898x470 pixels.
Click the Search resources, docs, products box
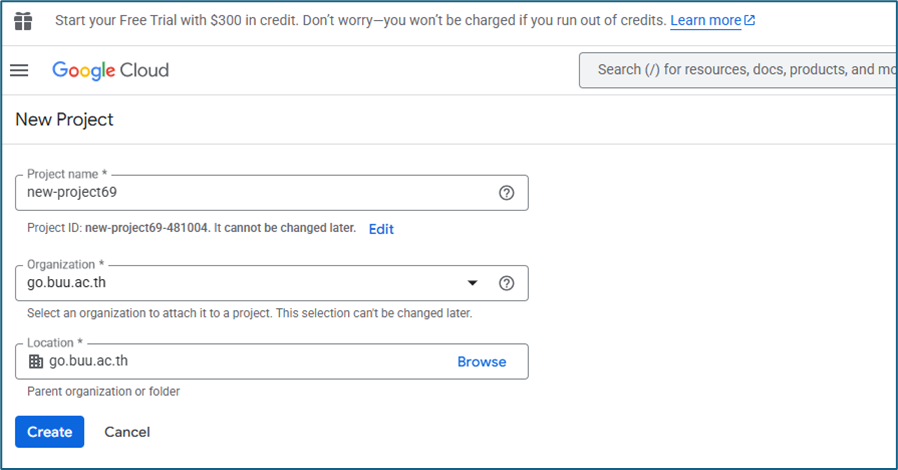[740, 70]
